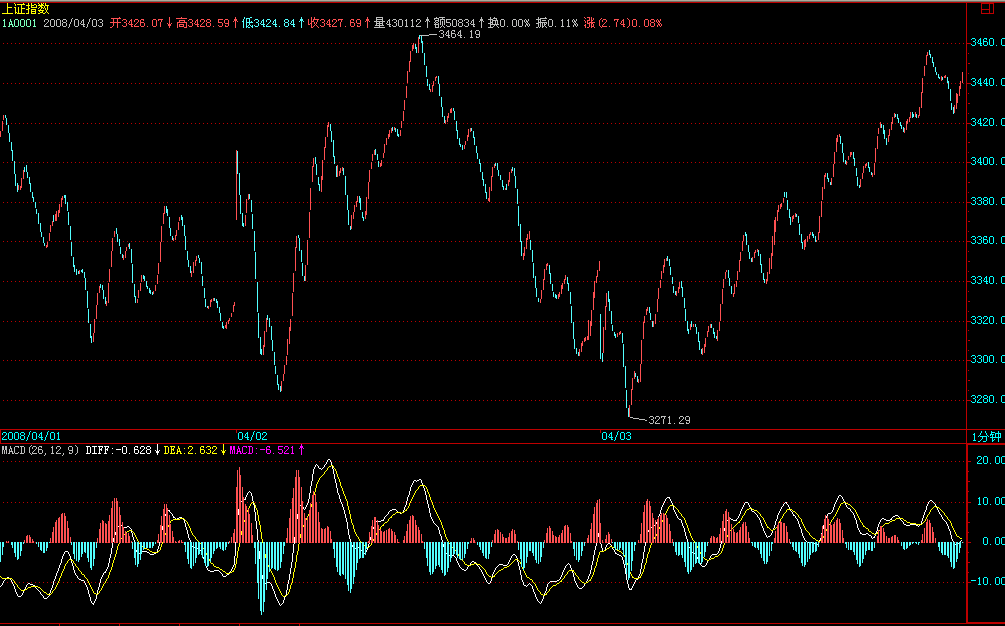Click the down arrow after DIFF value
Screen dimensions: 1005x626
tap(157, 450)
